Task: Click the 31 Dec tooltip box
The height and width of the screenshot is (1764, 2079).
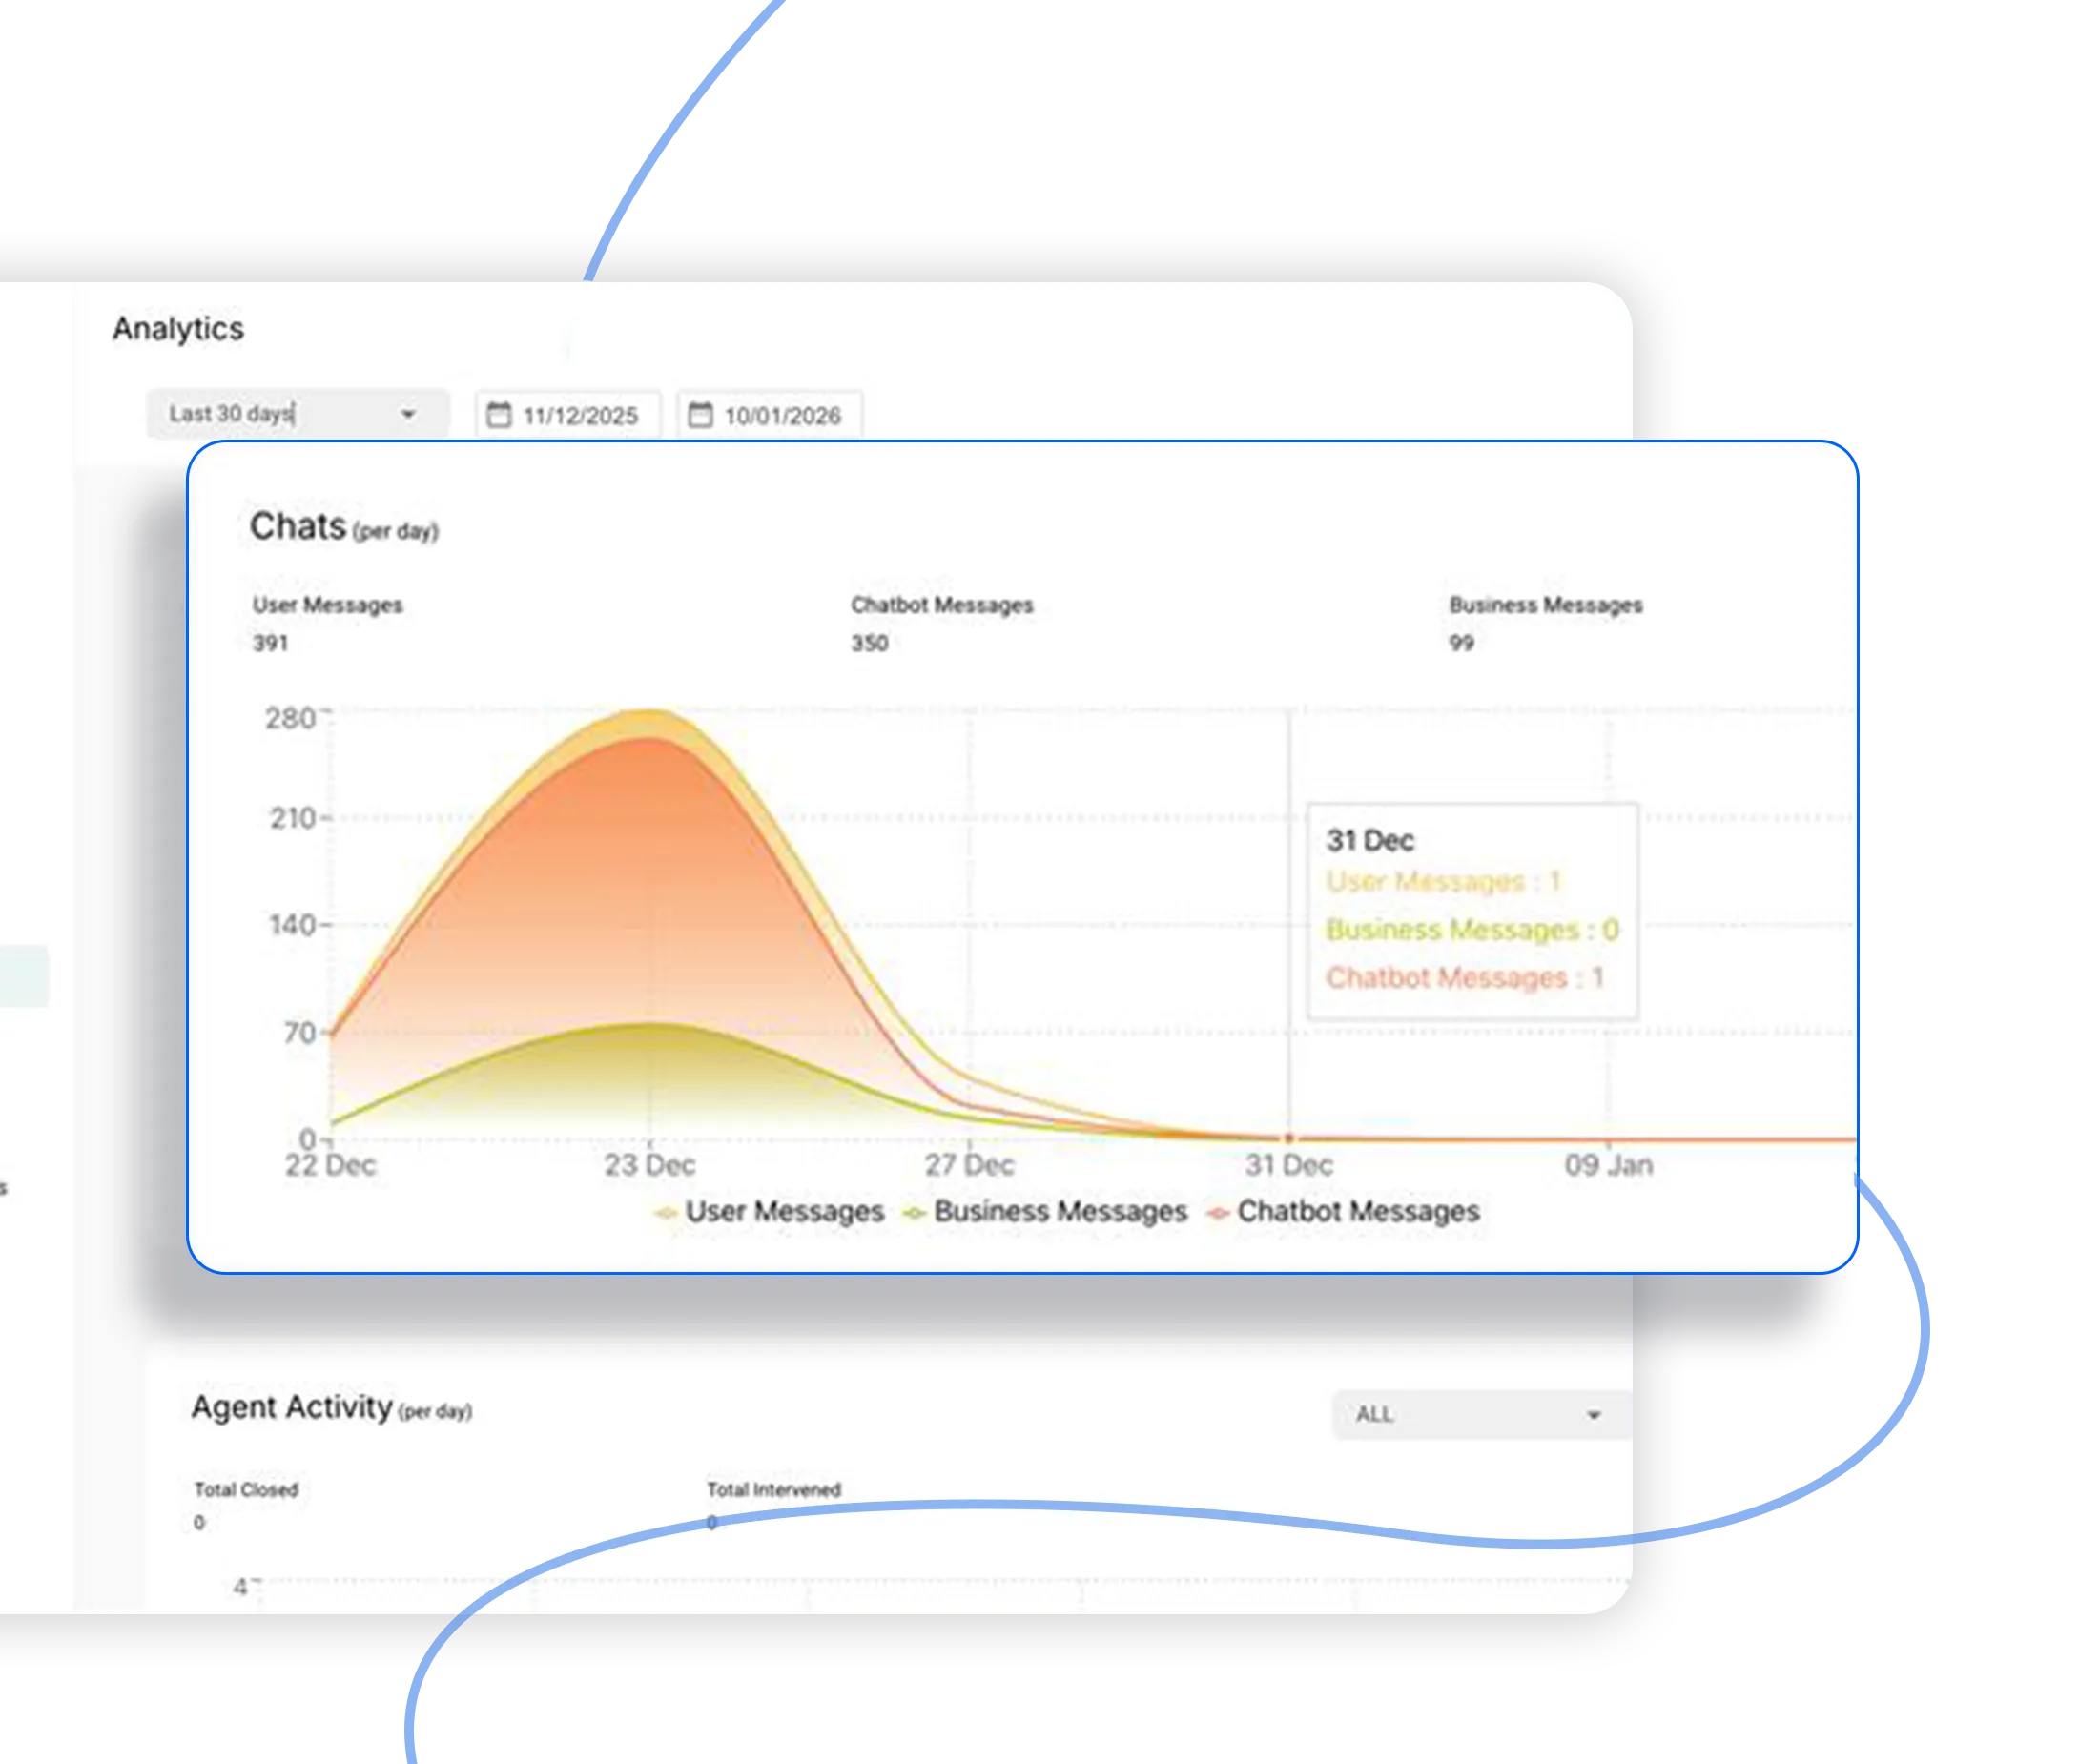Action: click(x=1472, y=908)
